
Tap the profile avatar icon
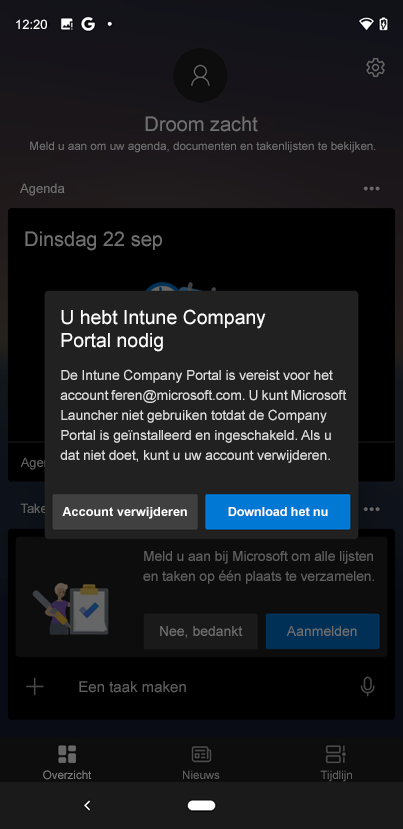tap(200, 76)
